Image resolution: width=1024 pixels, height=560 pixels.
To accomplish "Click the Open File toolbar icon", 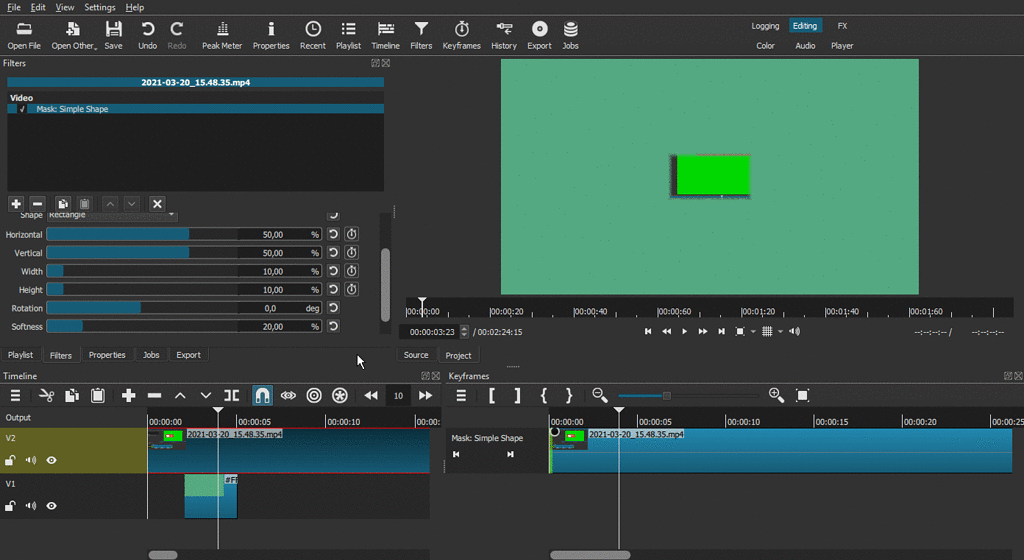I will click(x=24, y=35).
